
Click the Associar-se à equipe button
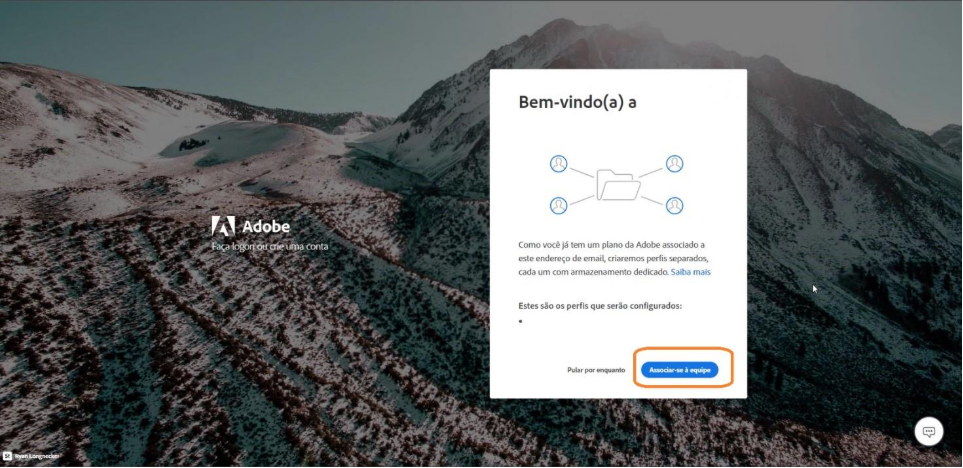coord(679,370)
